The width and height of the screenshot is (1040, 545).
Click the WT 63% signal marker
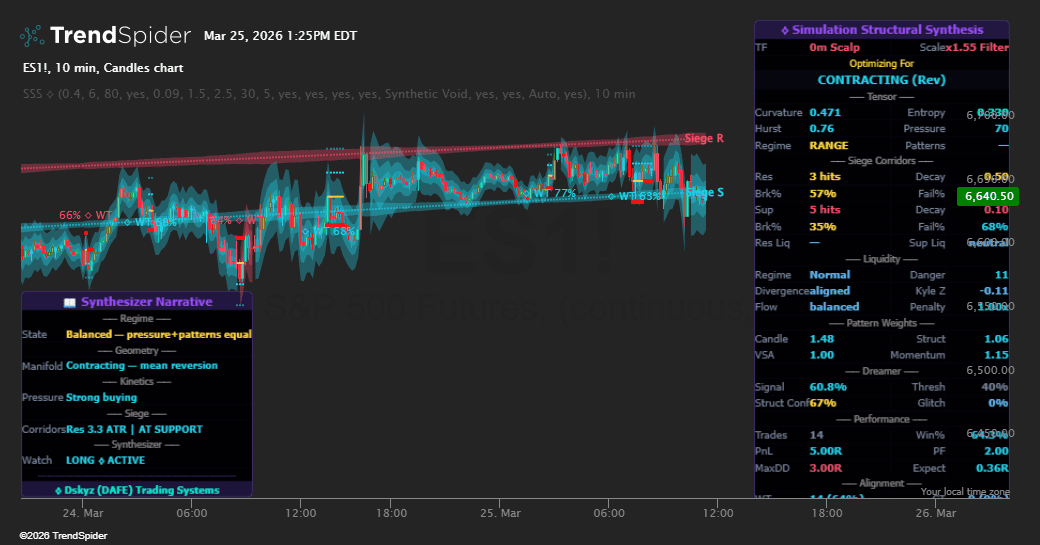click(635, 196)
